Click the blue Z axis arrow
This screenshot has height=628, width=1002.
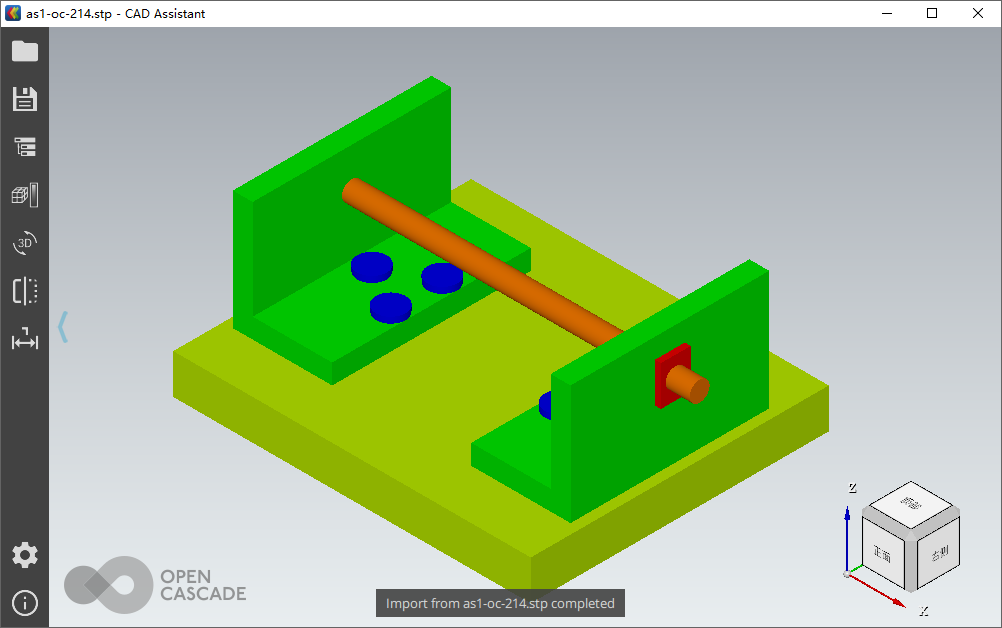tap(847, 540)
